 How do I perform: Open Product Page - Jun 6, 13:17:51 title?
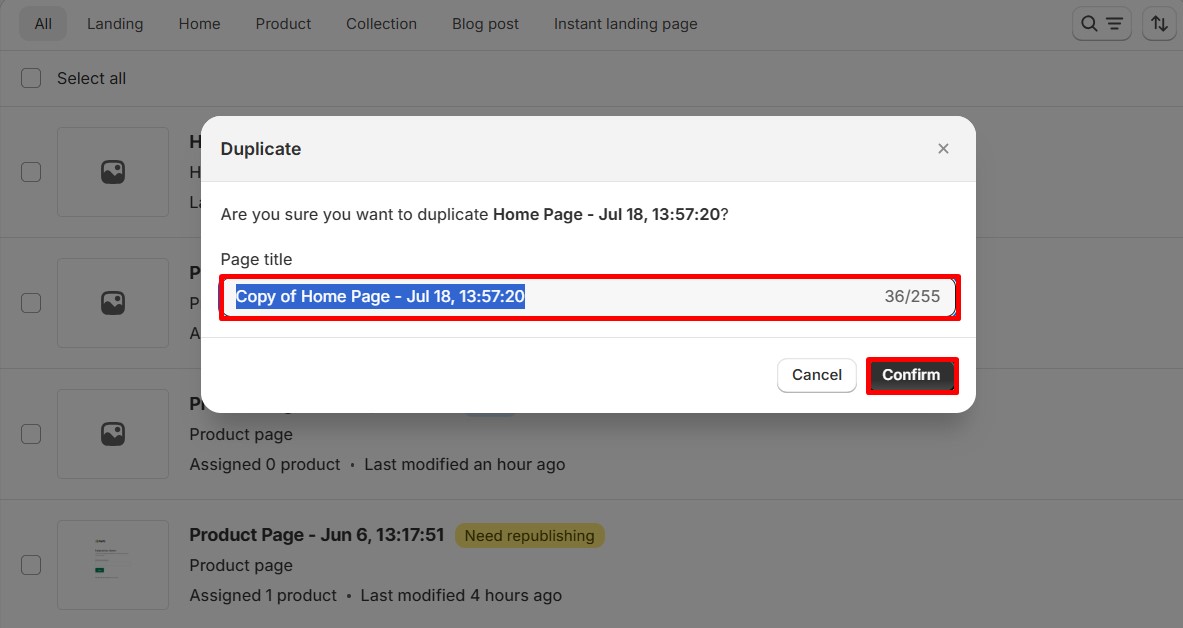point(316,535)
